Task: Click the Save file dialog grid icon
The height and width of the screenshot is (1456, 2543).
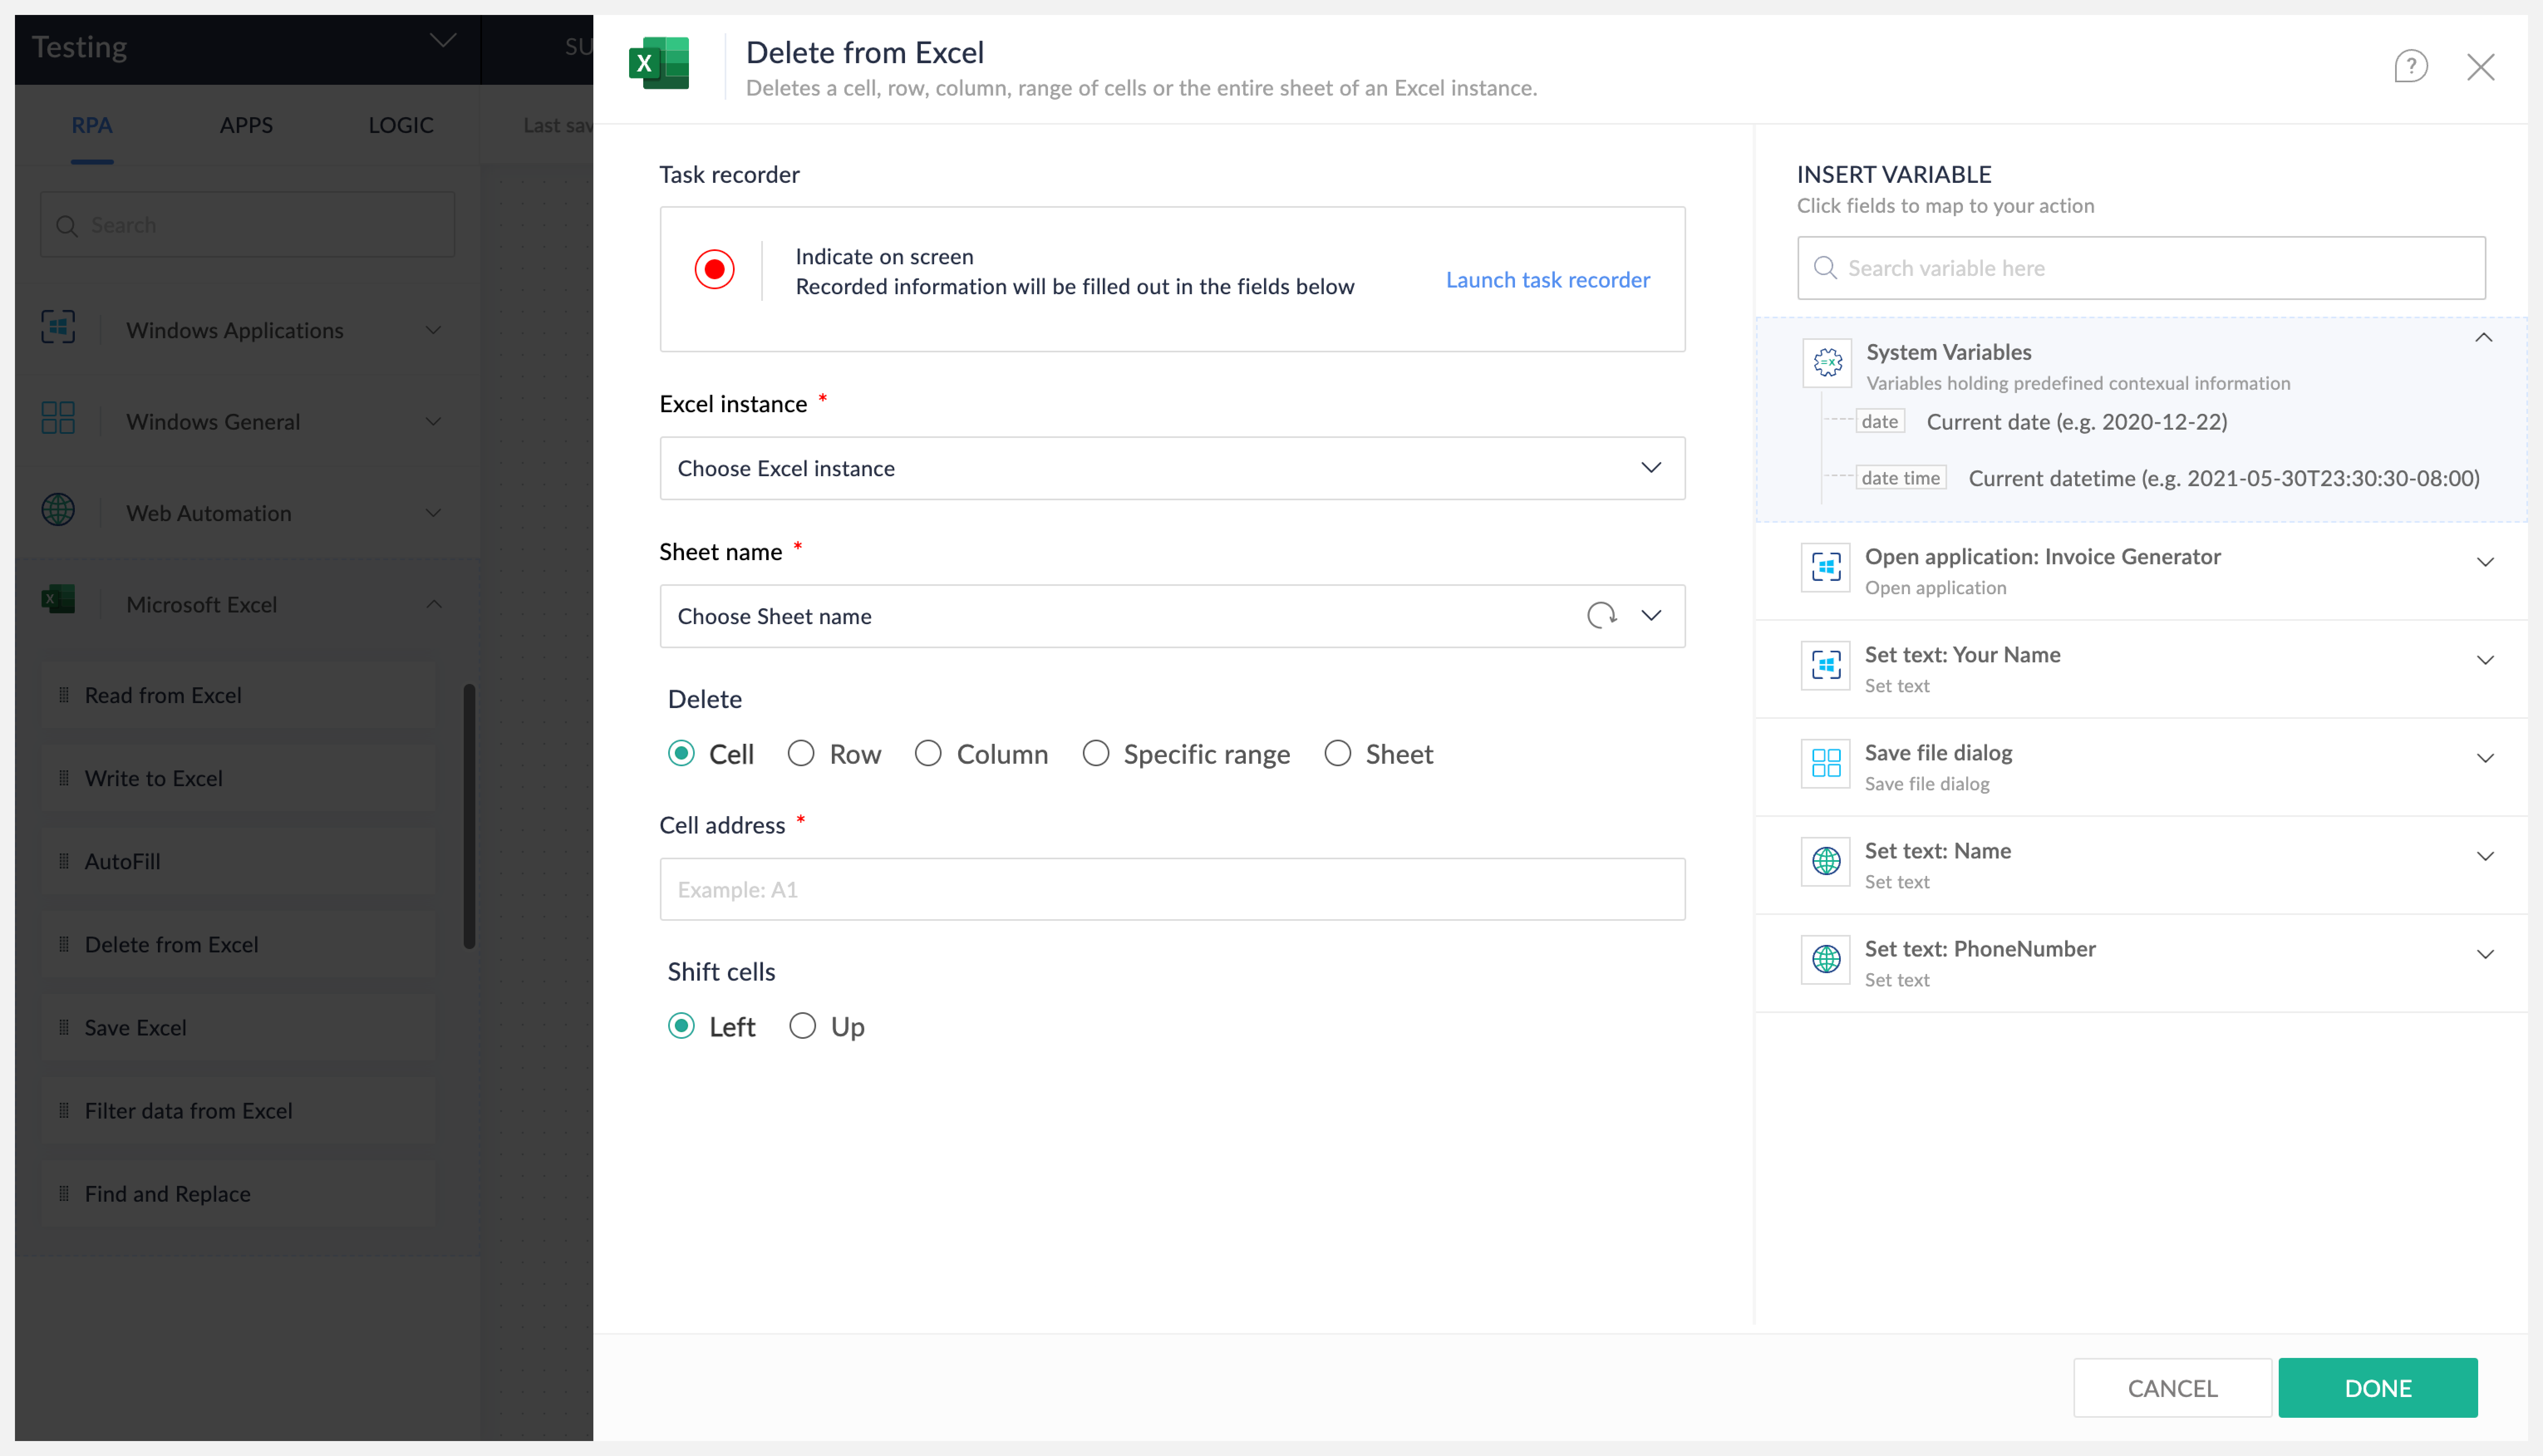Action: (x=1825, y=764)
